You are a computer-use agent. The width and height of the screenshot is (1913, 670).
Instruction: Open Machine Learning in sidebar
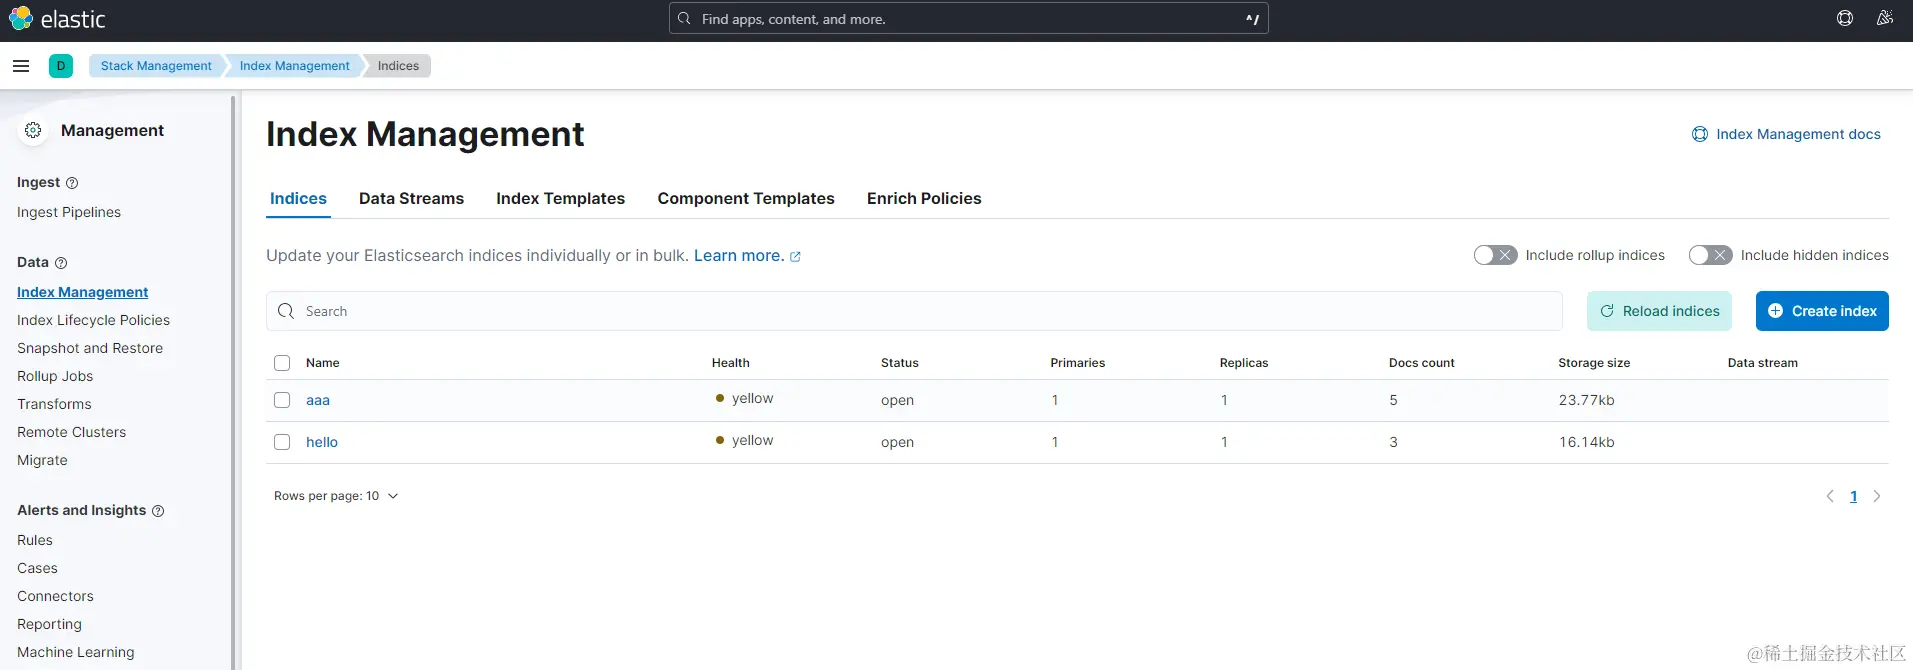75,652
